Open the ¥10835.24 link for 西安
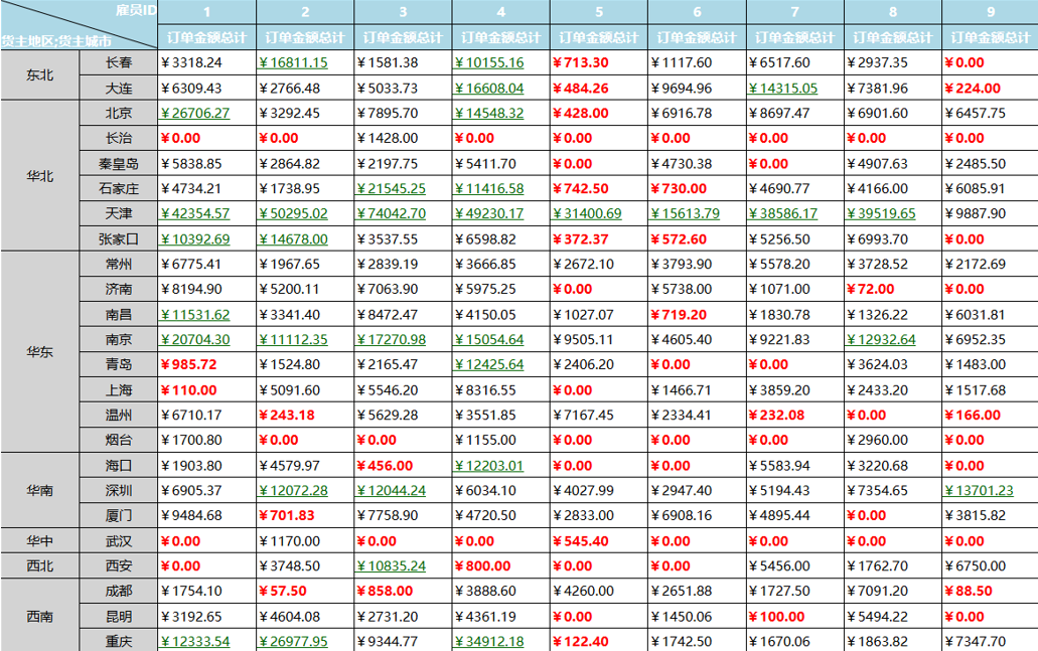 (391, 566)
